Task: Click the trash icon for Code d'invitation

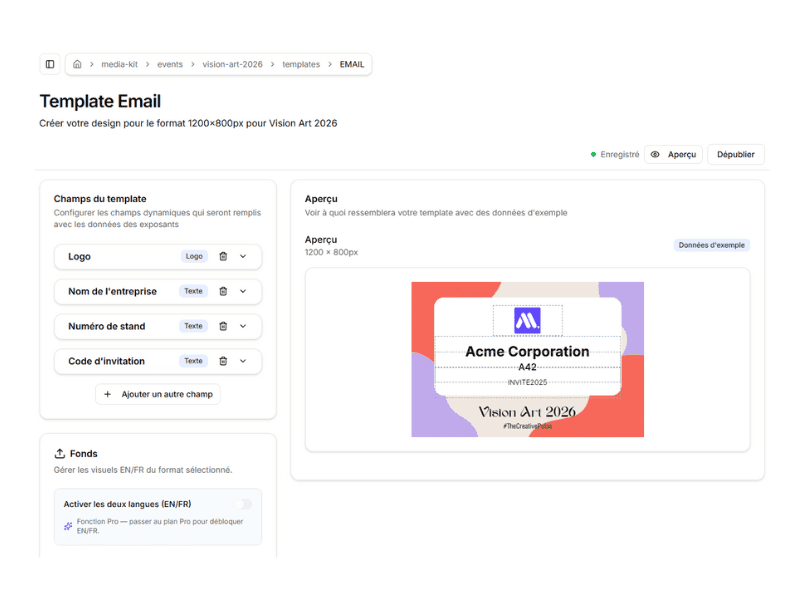Action: (222, 361)
